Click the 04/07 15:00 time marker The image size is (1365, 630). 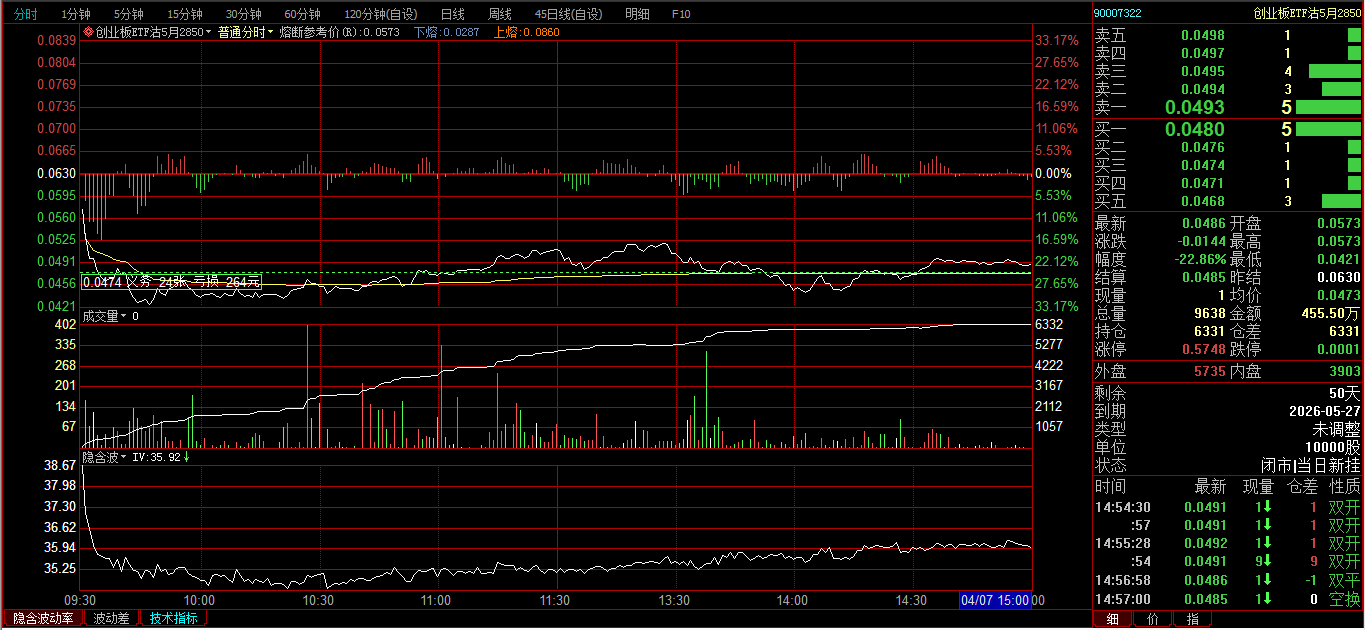point(995,600)
